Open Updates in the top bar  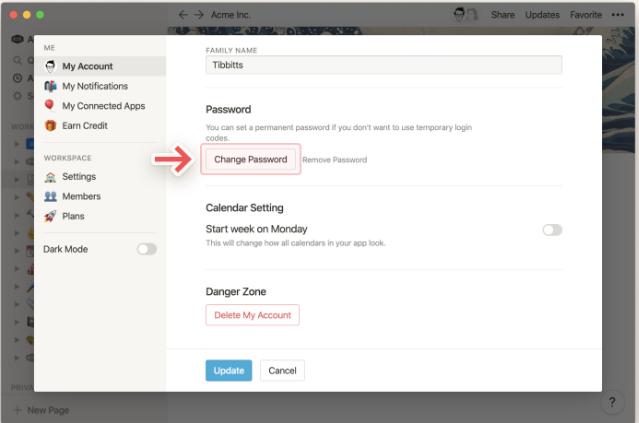pyautogui.click(x=542, y=15)
